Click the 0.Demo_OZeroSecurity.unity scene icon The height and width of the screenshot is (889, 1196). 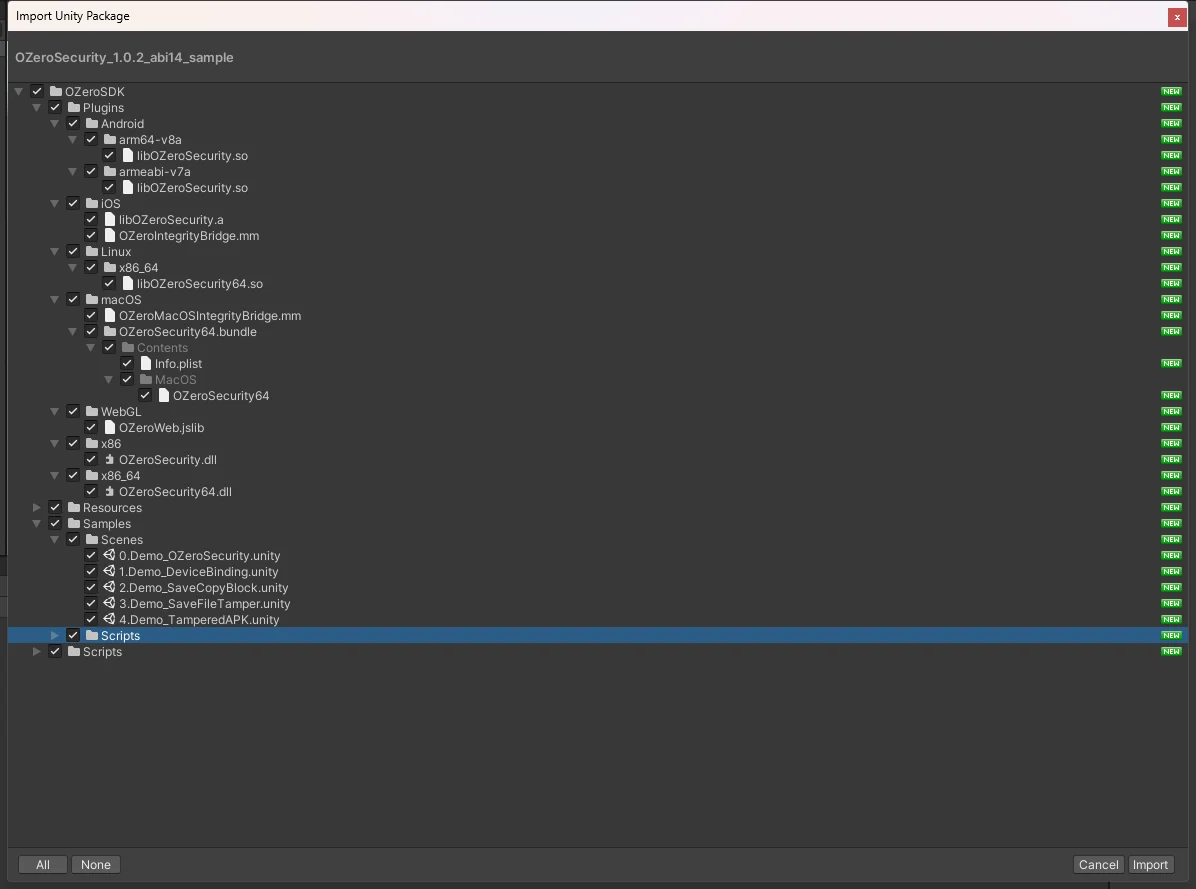tap(110, 556)
